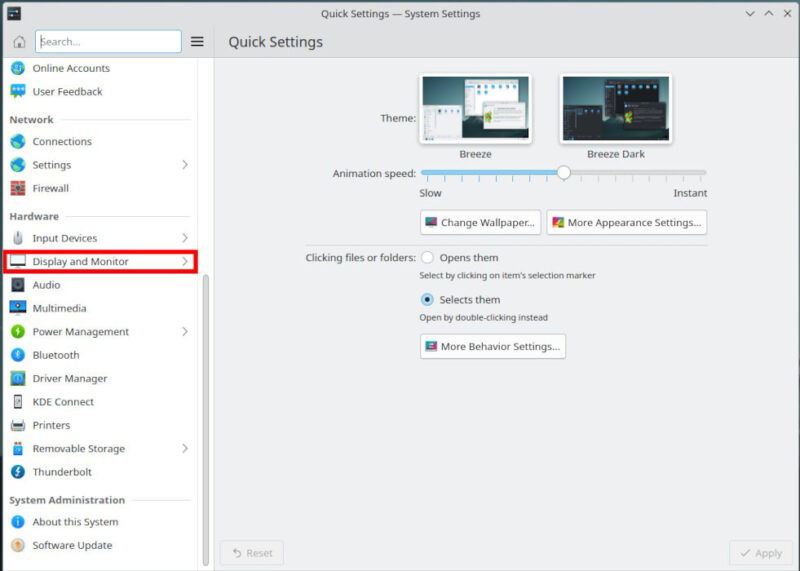Click the Bluetooth icon
Screen dimensions: 800x571
coord(18,355)
